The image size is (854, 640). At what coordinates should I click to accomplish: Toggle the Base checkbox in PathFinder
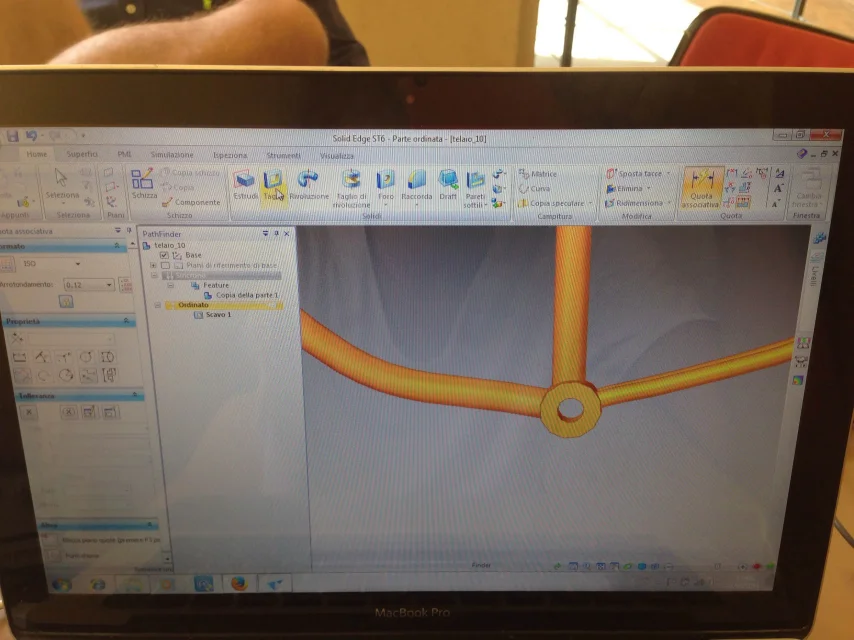pos(165,255)
